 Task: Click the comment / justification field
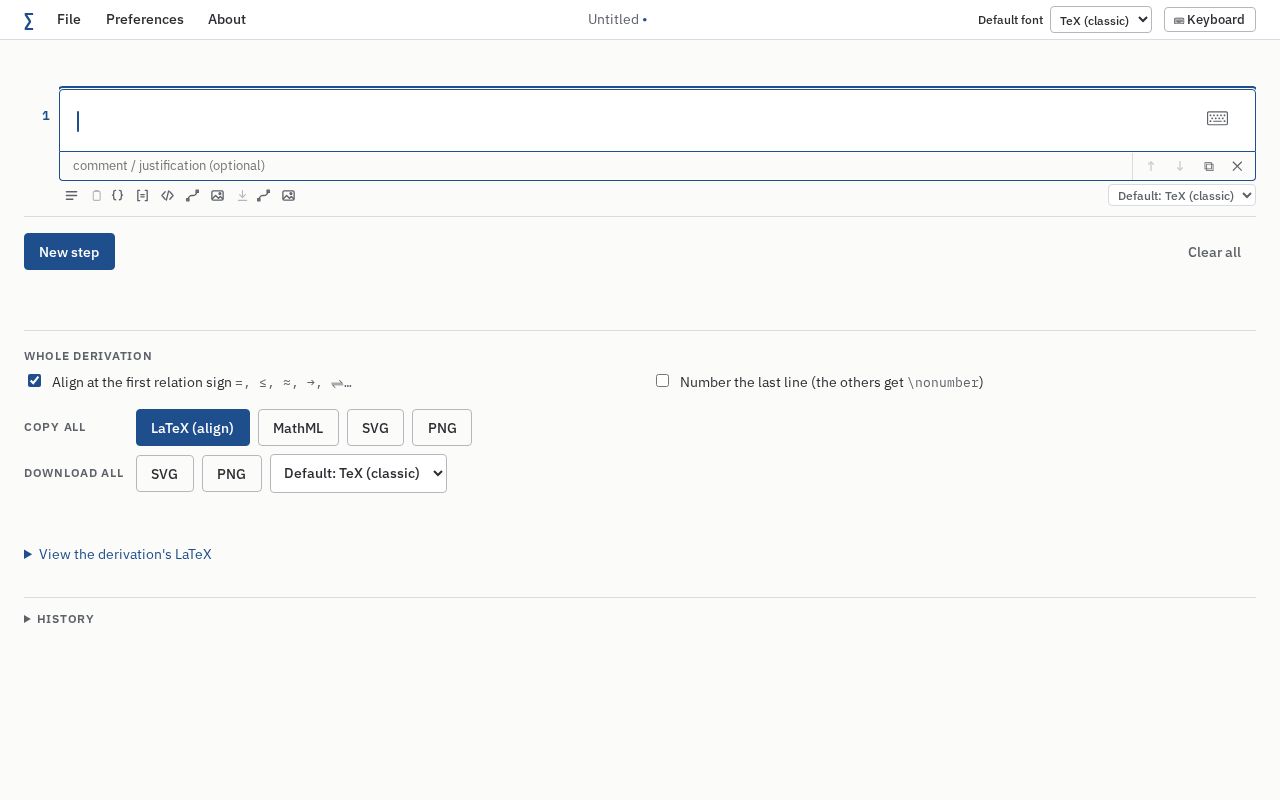coord(596,166)
